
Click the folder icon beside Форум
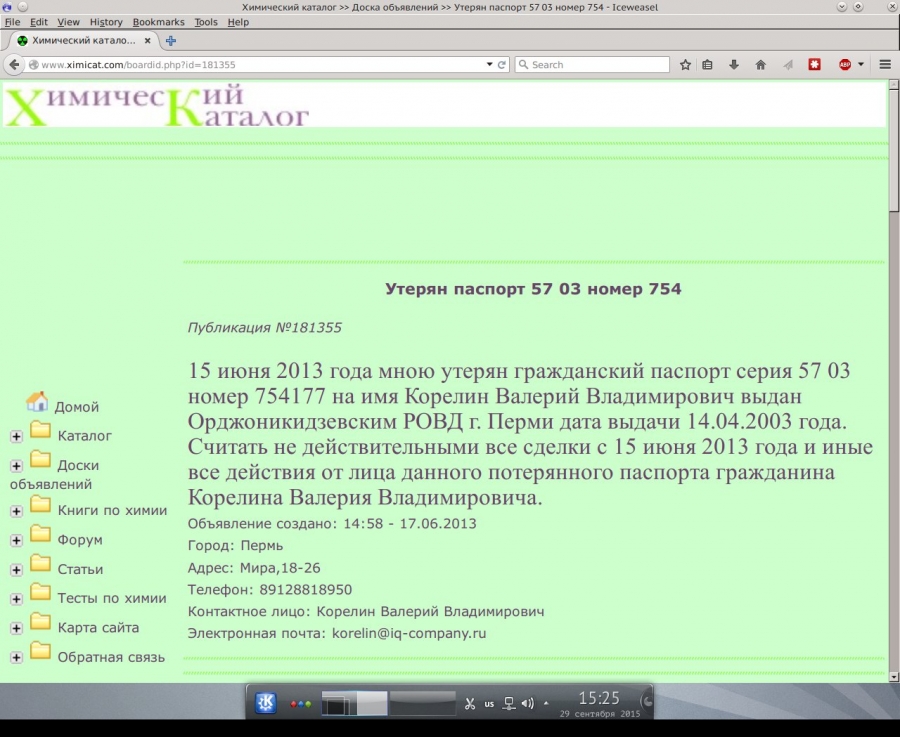click(40, 533)
